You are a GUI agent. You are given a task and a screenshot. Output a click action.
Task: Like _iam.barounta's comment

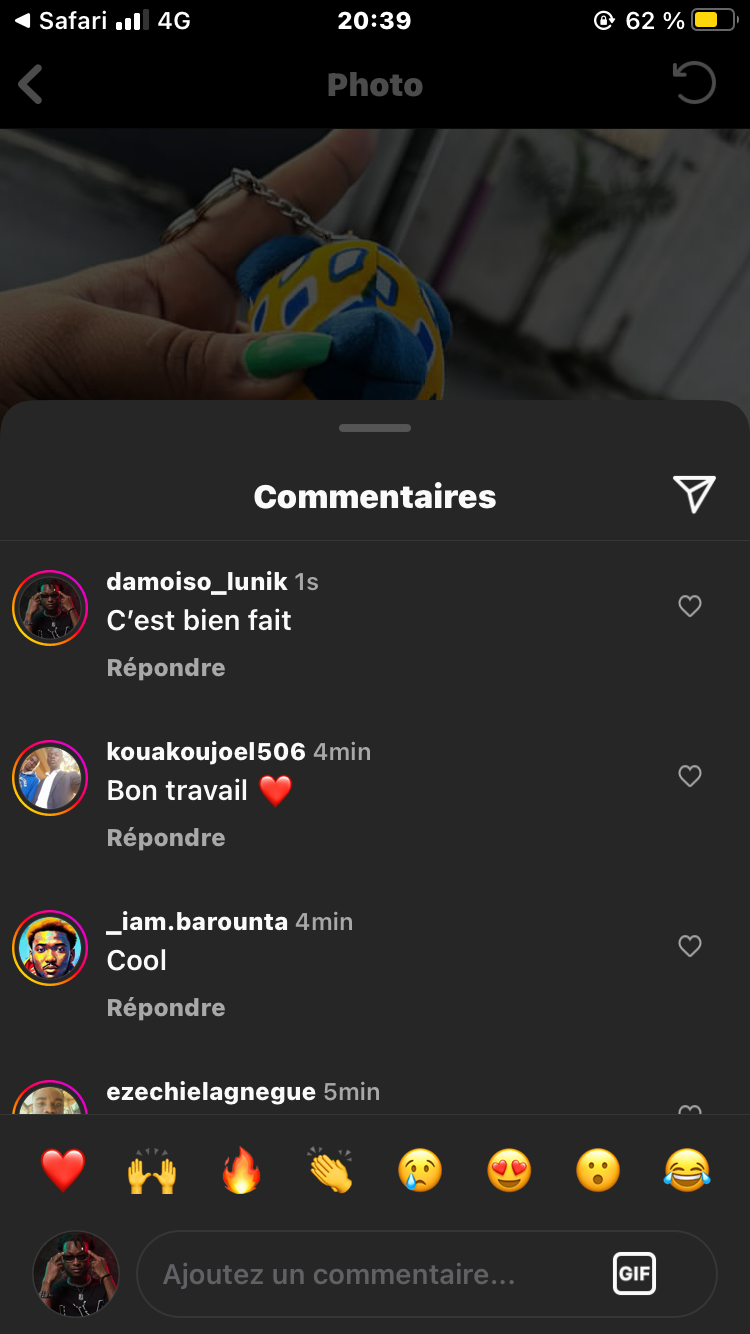pos(690,946)
